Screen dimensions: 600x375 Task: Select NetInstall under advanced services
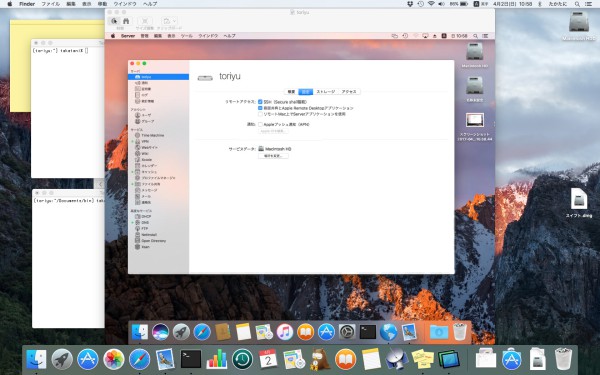(158, 235)
